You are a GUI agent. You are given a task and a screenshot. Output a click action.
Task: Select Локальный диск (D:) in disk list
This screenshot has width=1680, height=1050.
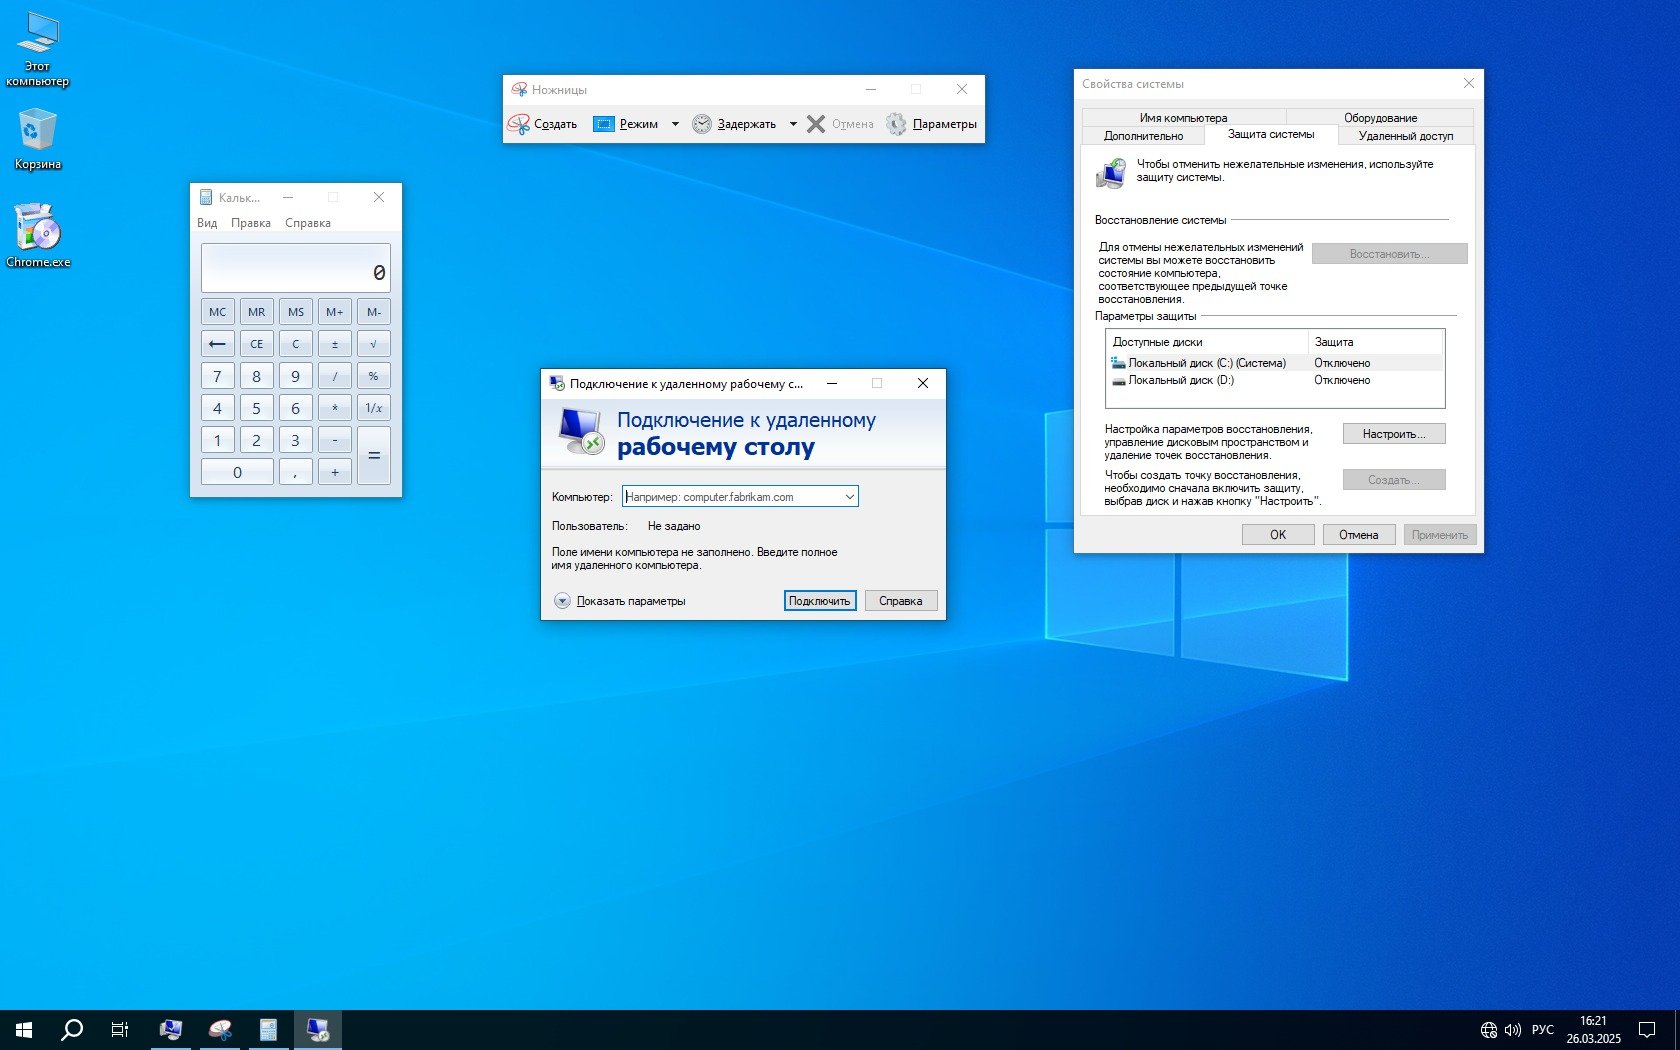point(1180,380)
